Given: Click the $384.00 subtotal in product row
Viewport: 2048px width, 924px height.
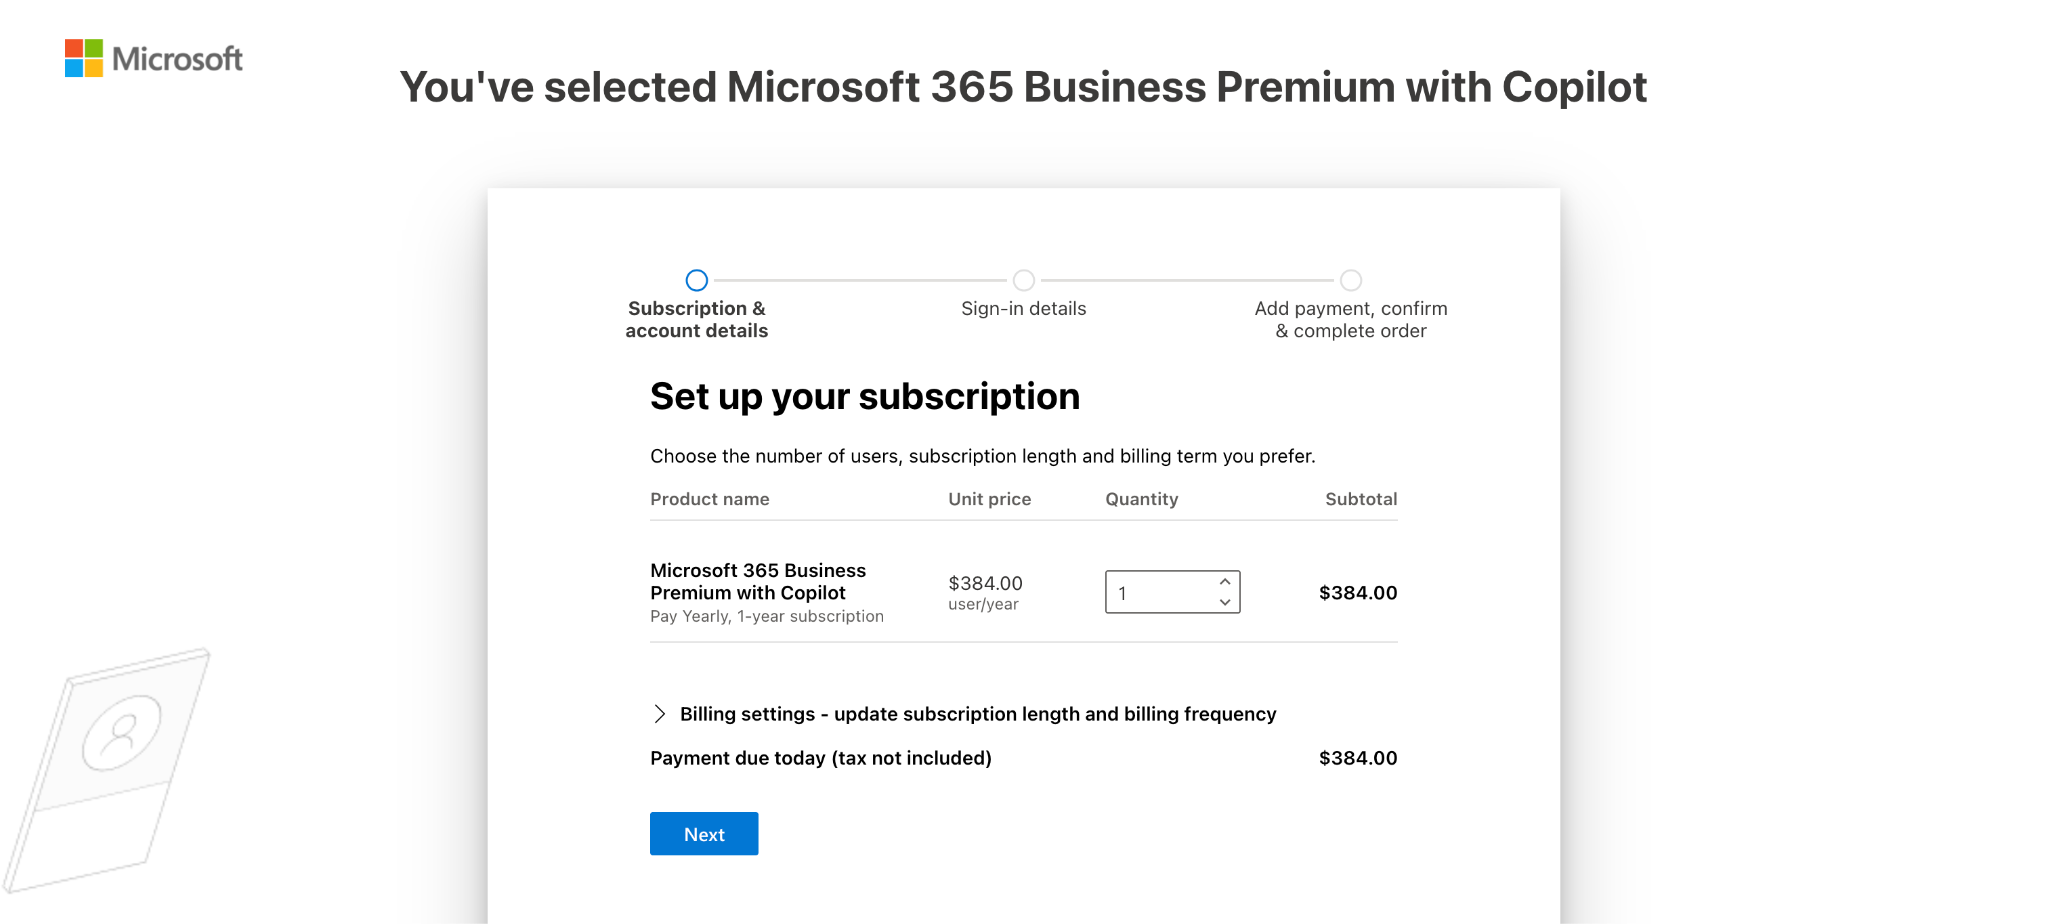Looking at the screenshot, I should tap(1358, 593).
